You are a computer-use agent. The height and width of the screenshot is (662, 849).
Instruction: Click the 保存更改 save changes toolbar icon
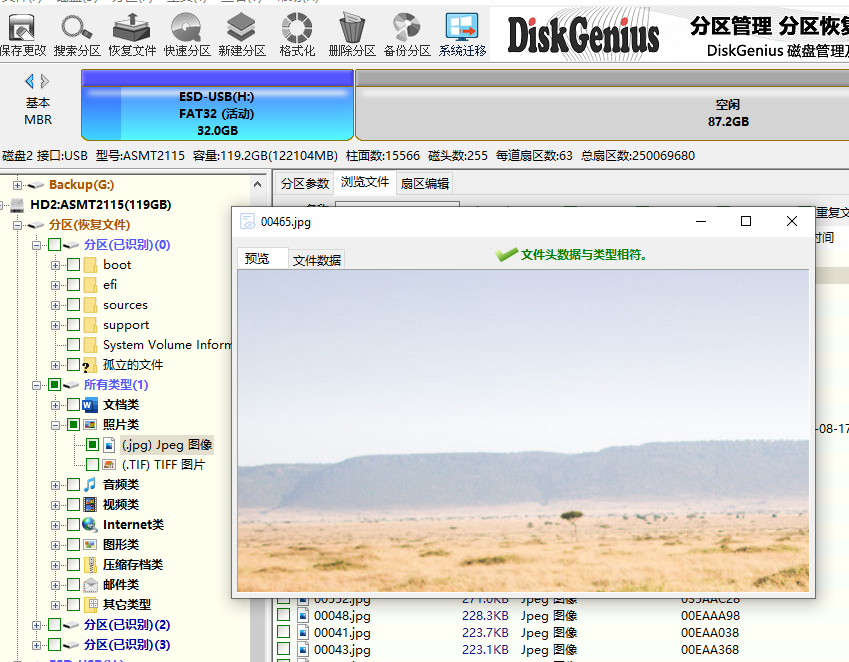pyautogui.click(x=23, y=35)
